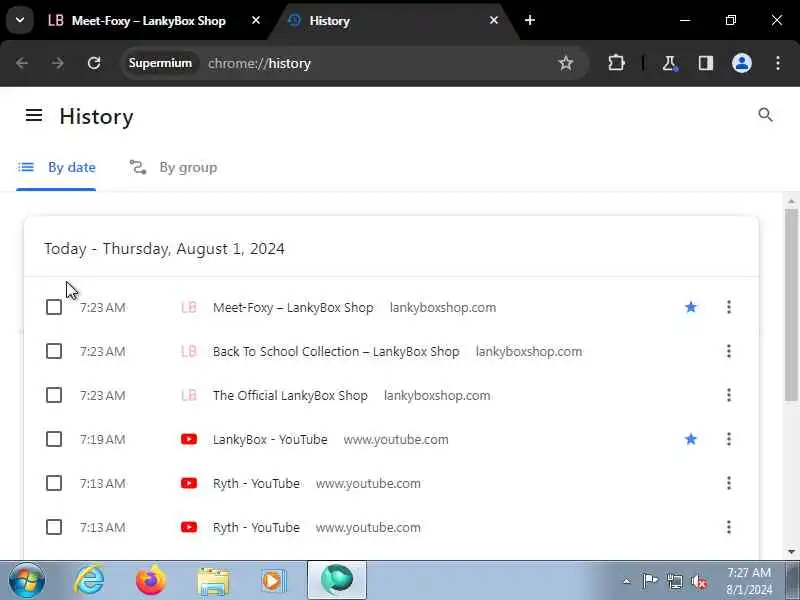Open the Chrome Labs flask icon
Image resolution: width=800 pixels, height=600 pixels.
click(x=669, y=63)
